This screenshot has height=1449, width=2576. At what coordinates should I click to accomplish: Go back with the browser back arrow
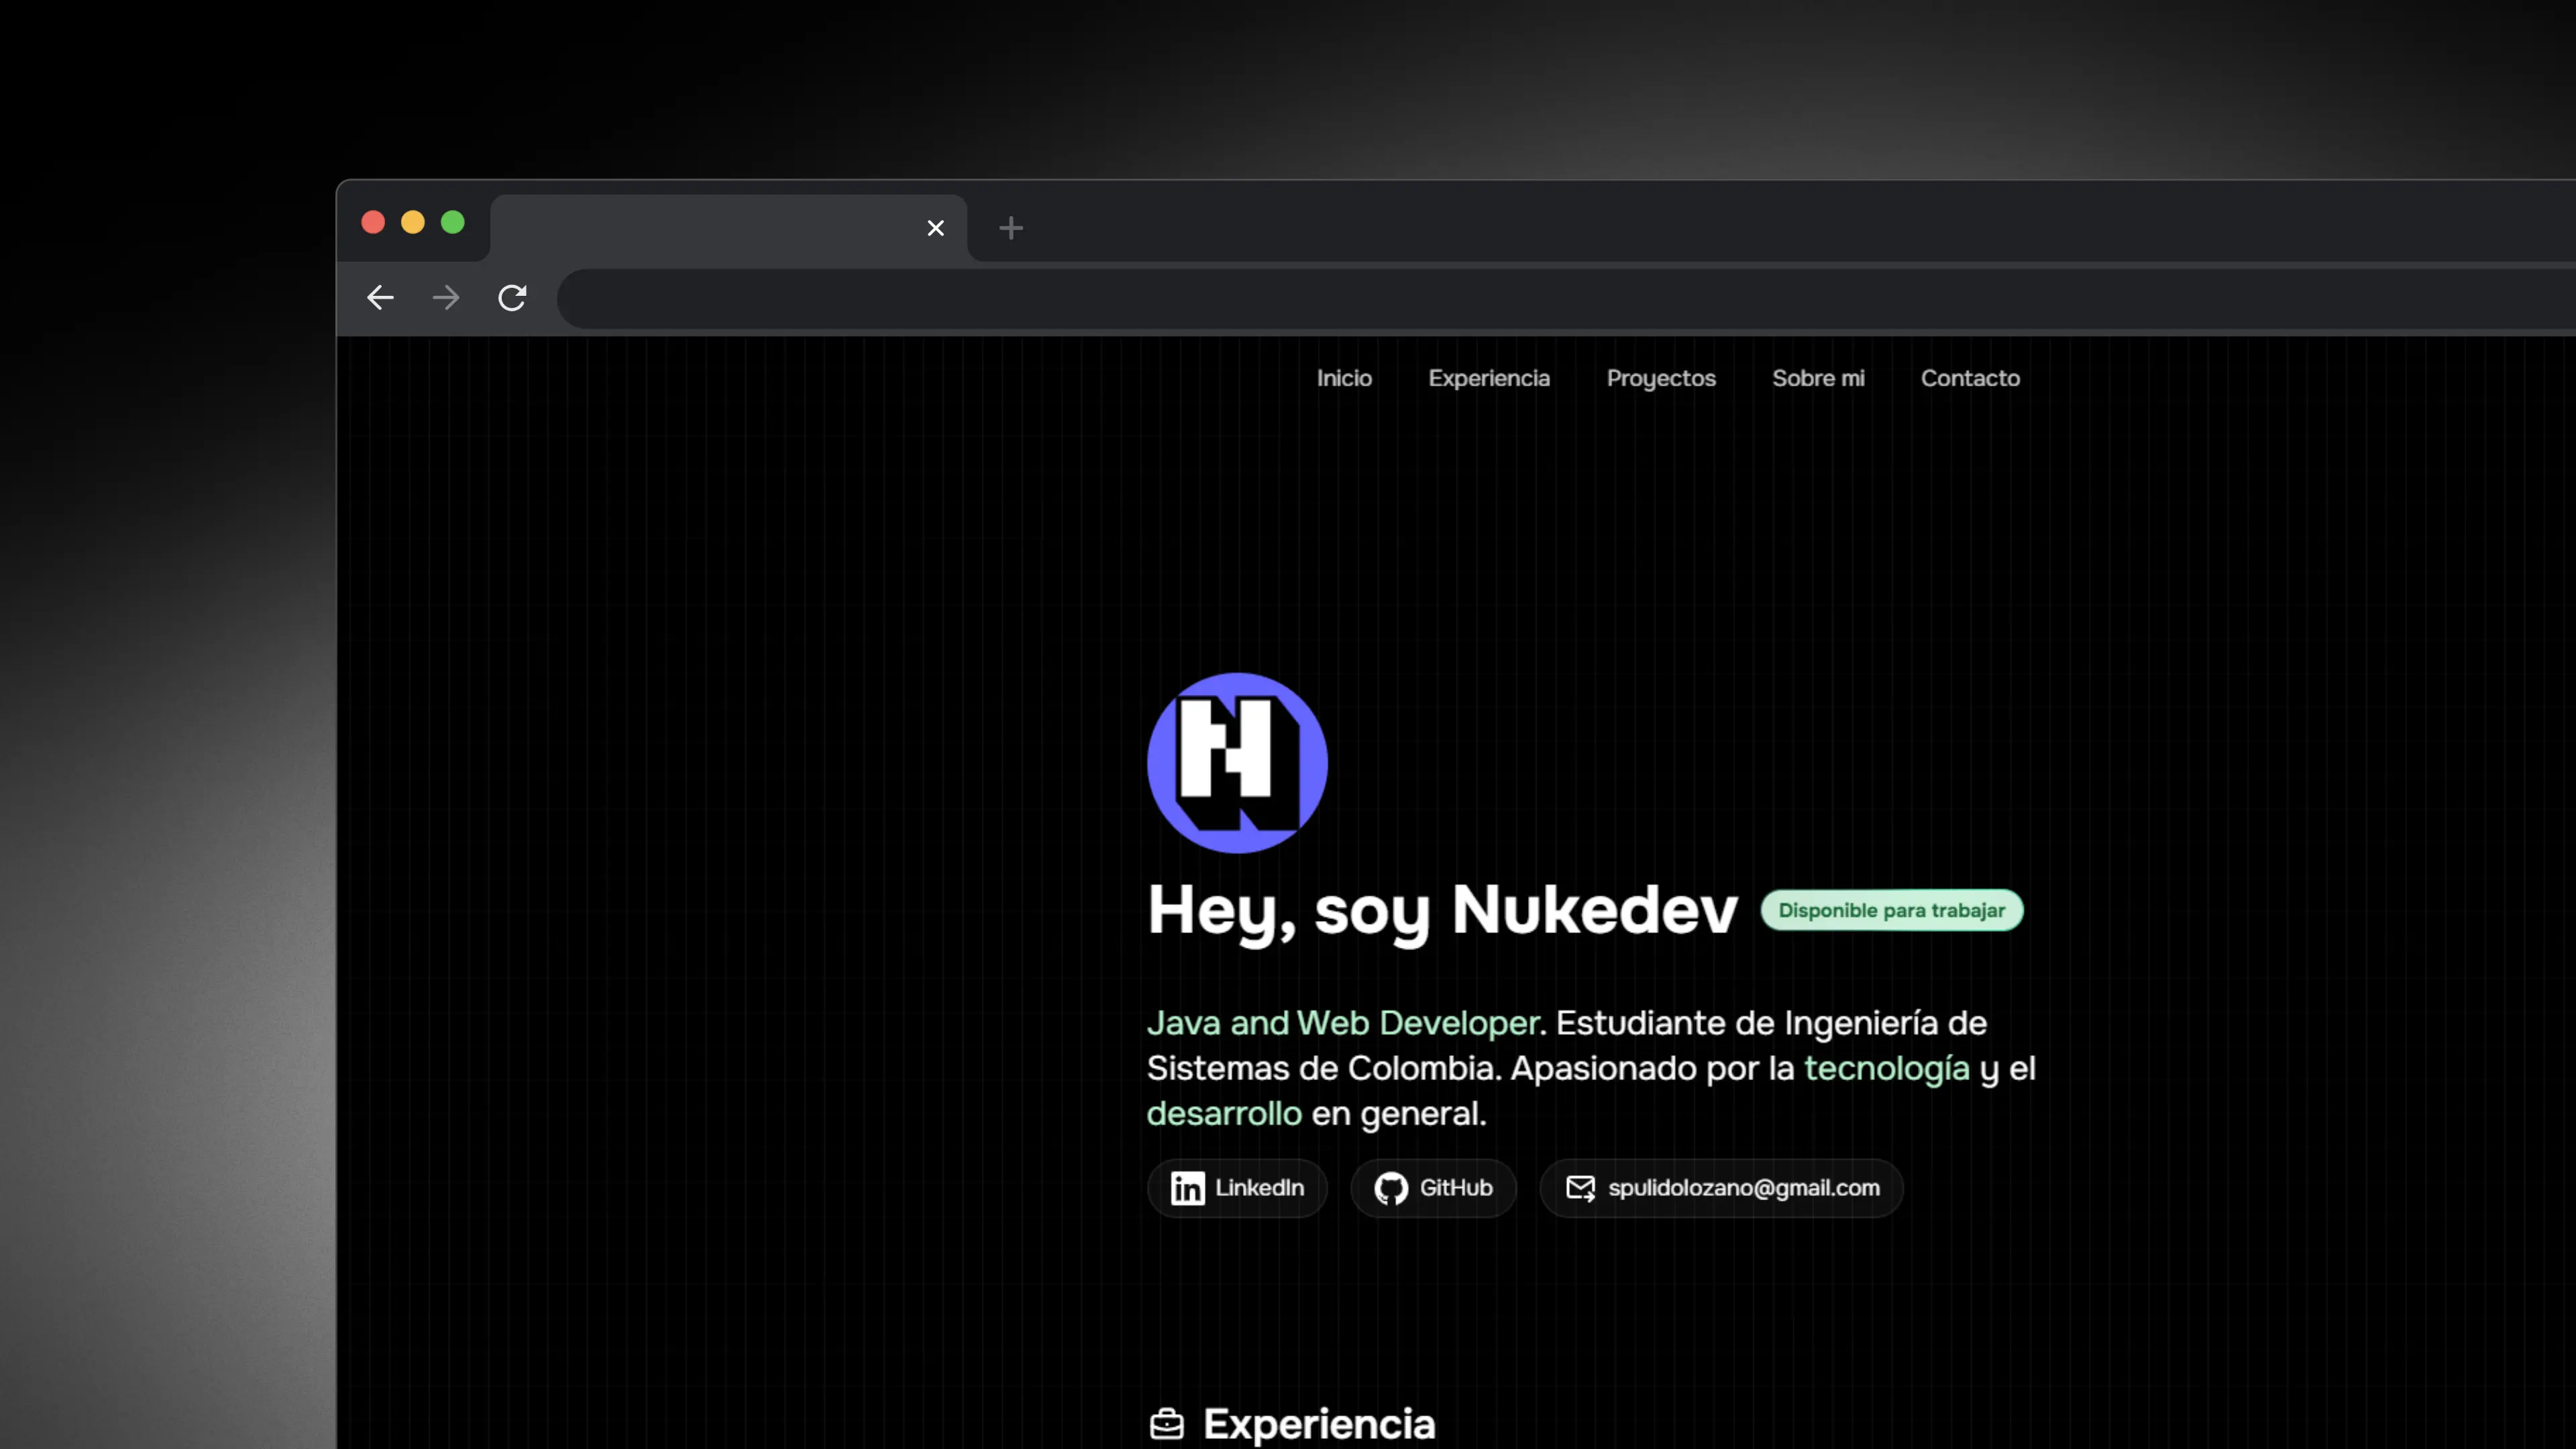point(380,297)
